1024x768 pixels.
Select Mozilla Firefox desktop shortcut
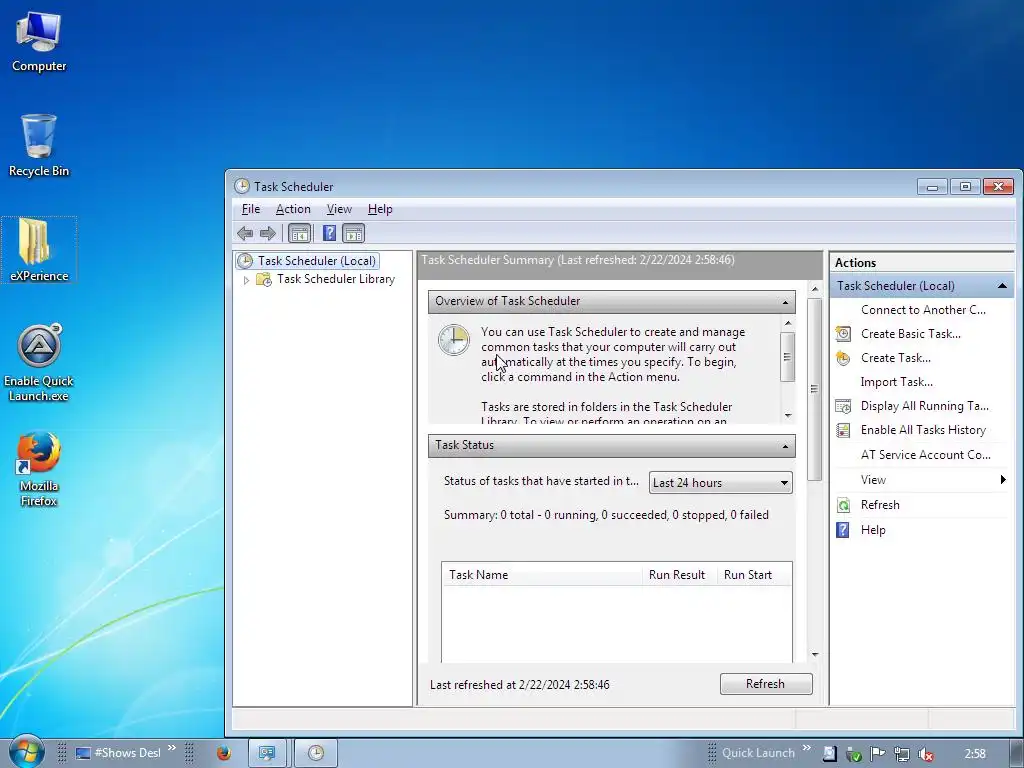click(39, 469)
